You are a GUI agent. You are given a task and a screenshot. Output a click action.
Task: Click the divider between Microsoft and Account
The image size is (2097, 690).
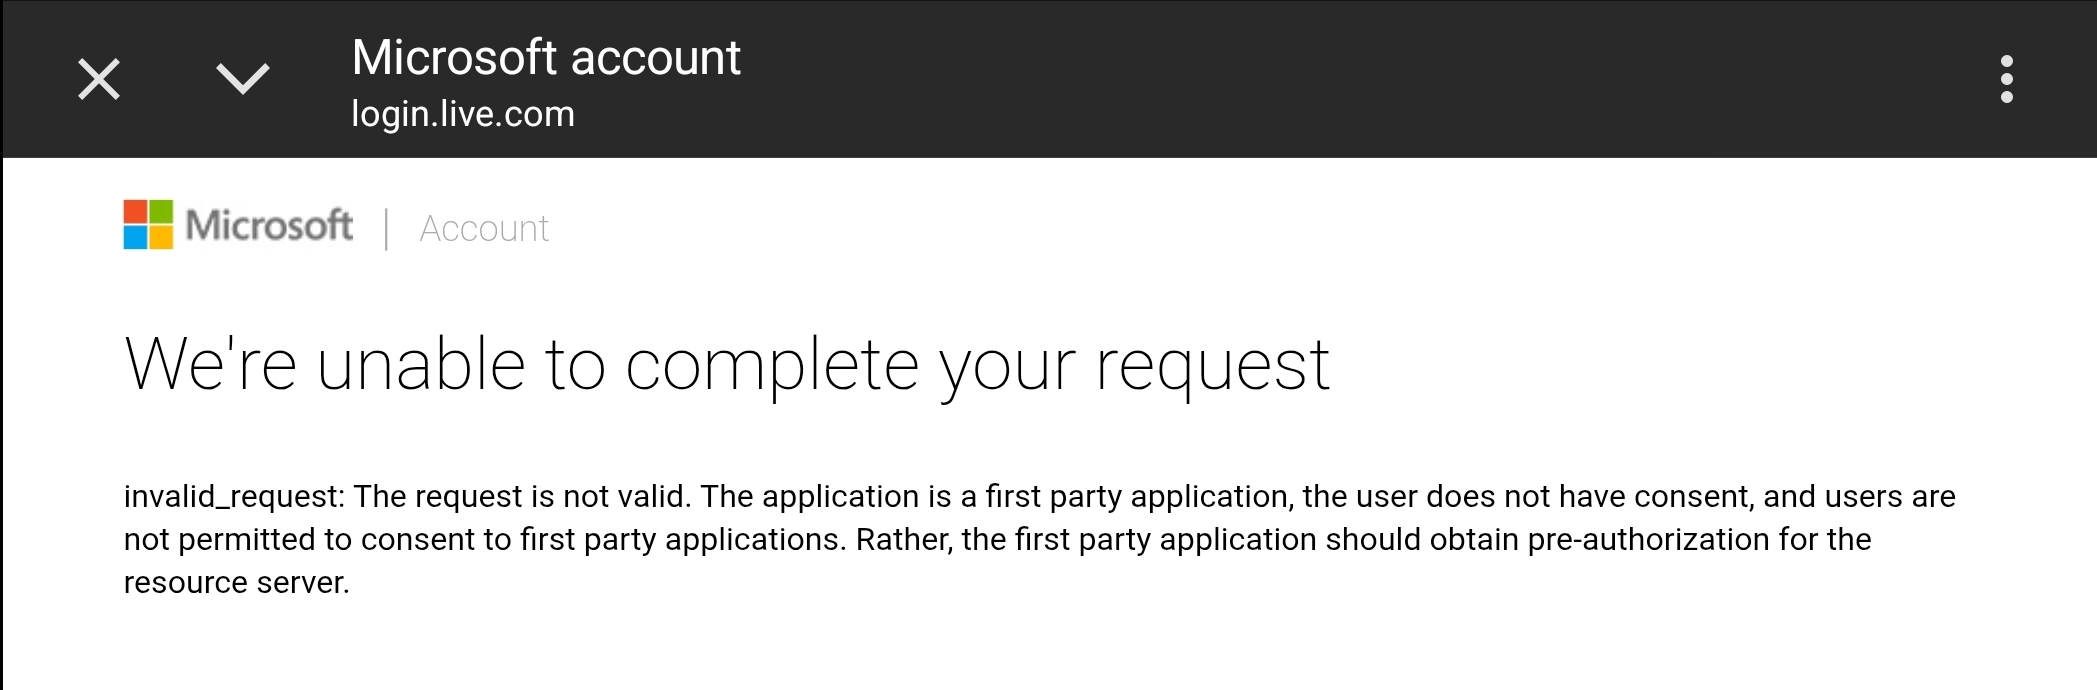point(386,229)
